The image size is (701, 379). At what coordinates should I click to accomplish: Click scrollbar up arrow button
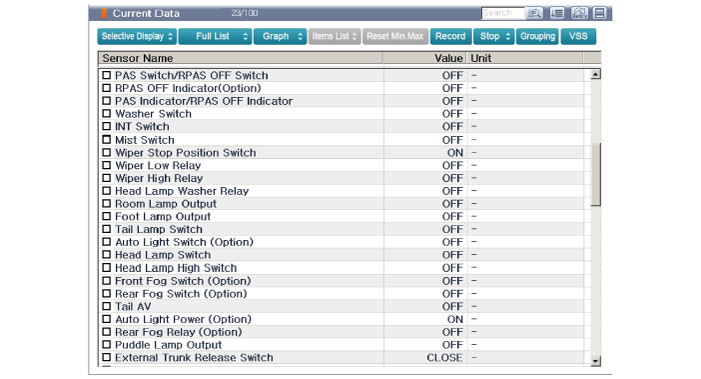pos(595,75)
